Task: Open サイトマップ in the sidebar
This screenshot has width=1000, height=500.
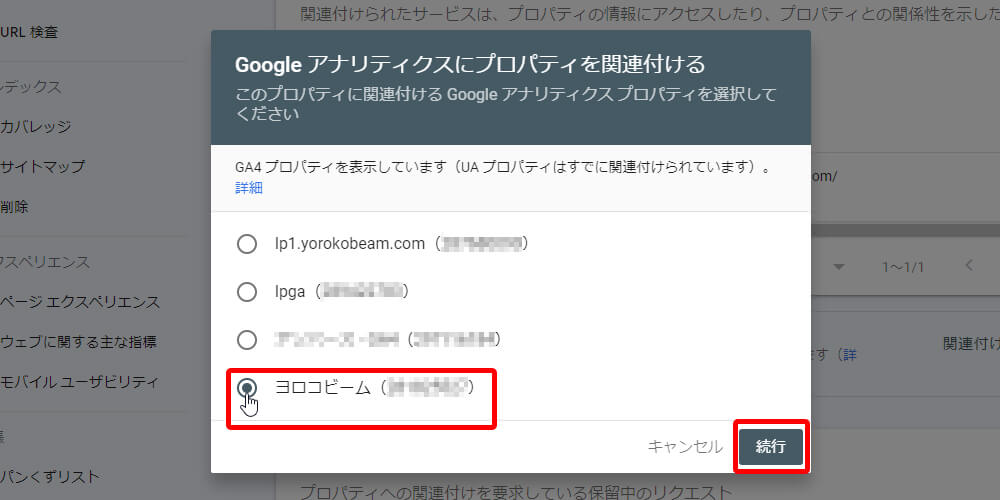Action: pyautogui.click(x=42, y=167)
